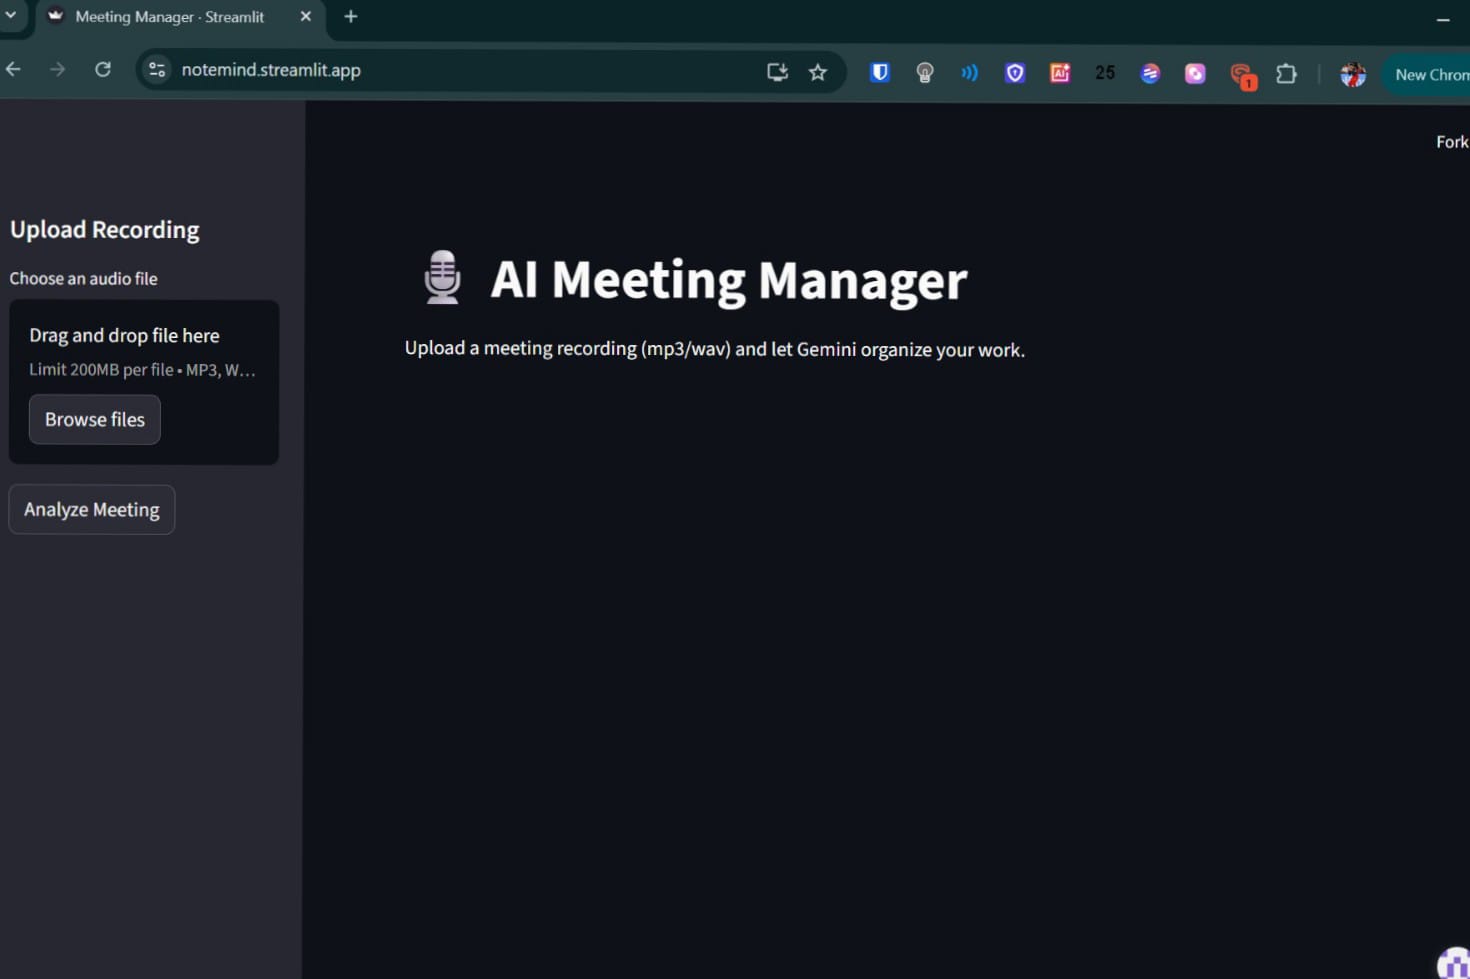Open the Bitwarden shield extension

[x=880, y=72]
